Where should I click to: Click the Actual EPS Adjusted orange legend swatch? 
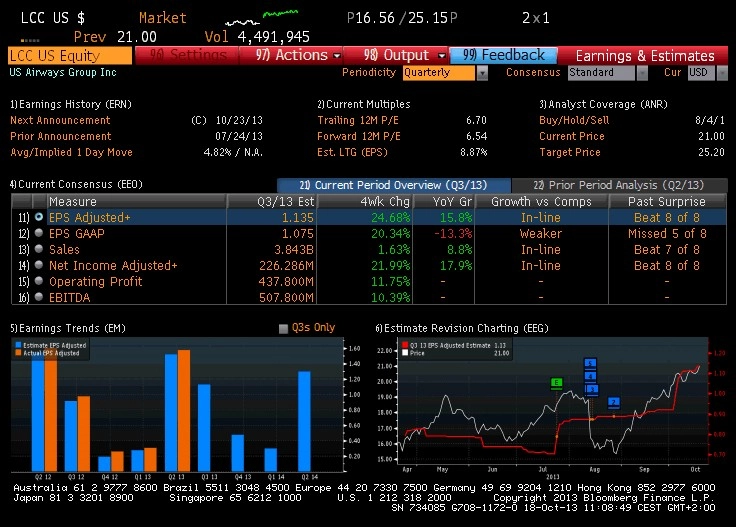(x=18, y=353)
